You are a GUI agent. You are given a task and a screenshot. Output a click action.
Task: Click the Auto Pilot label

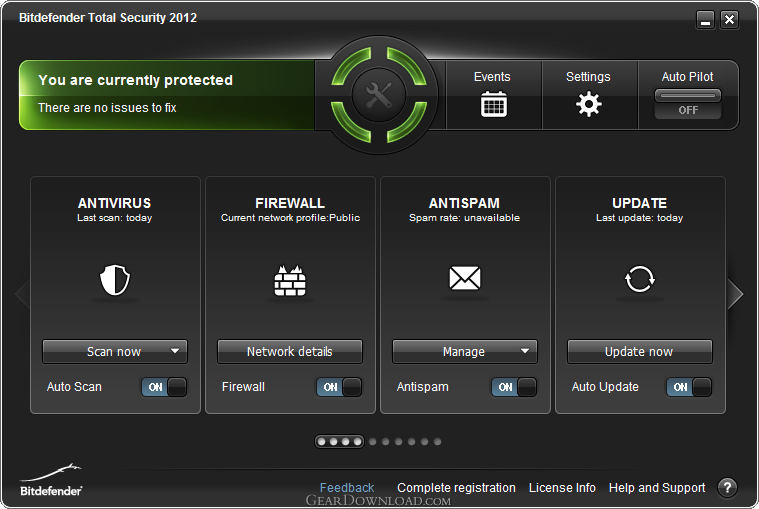pos(687,77)
